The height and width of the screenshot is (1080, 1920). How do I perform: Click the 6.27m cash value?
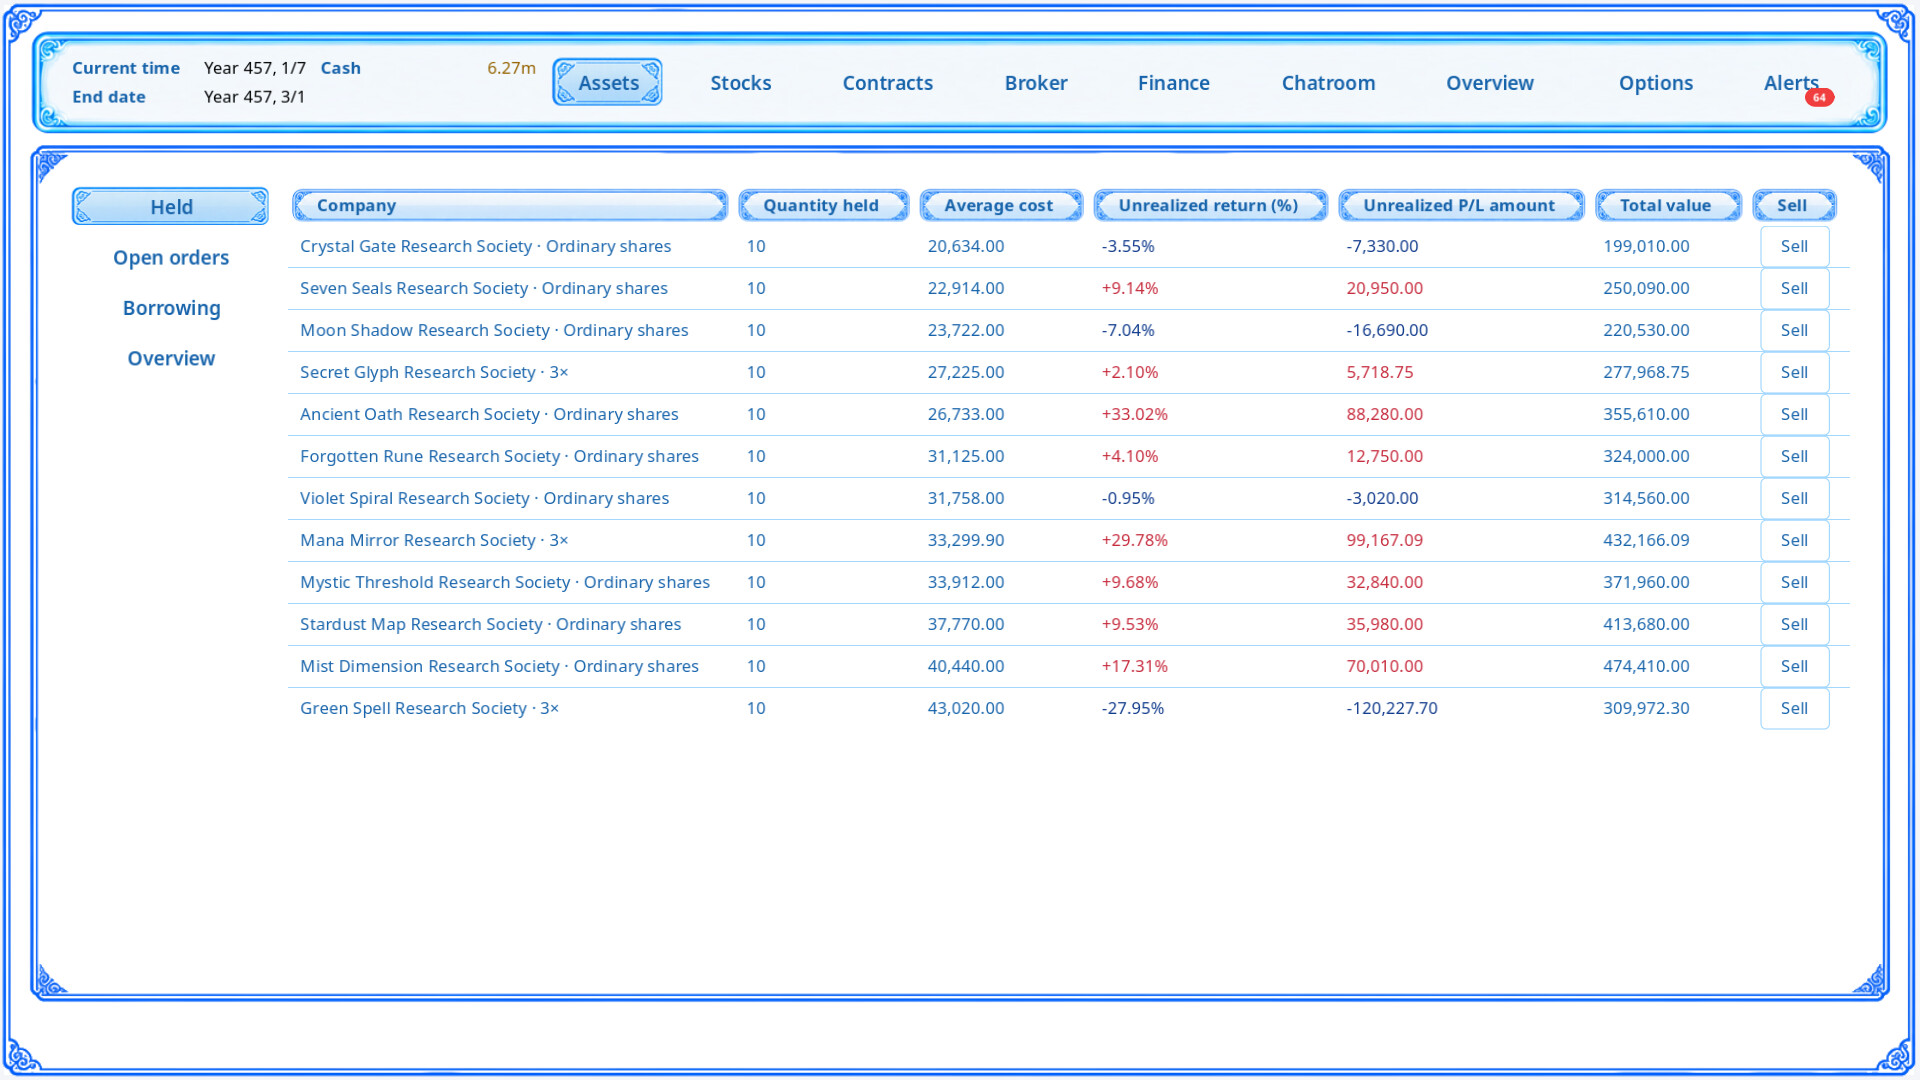click(511, 68)
